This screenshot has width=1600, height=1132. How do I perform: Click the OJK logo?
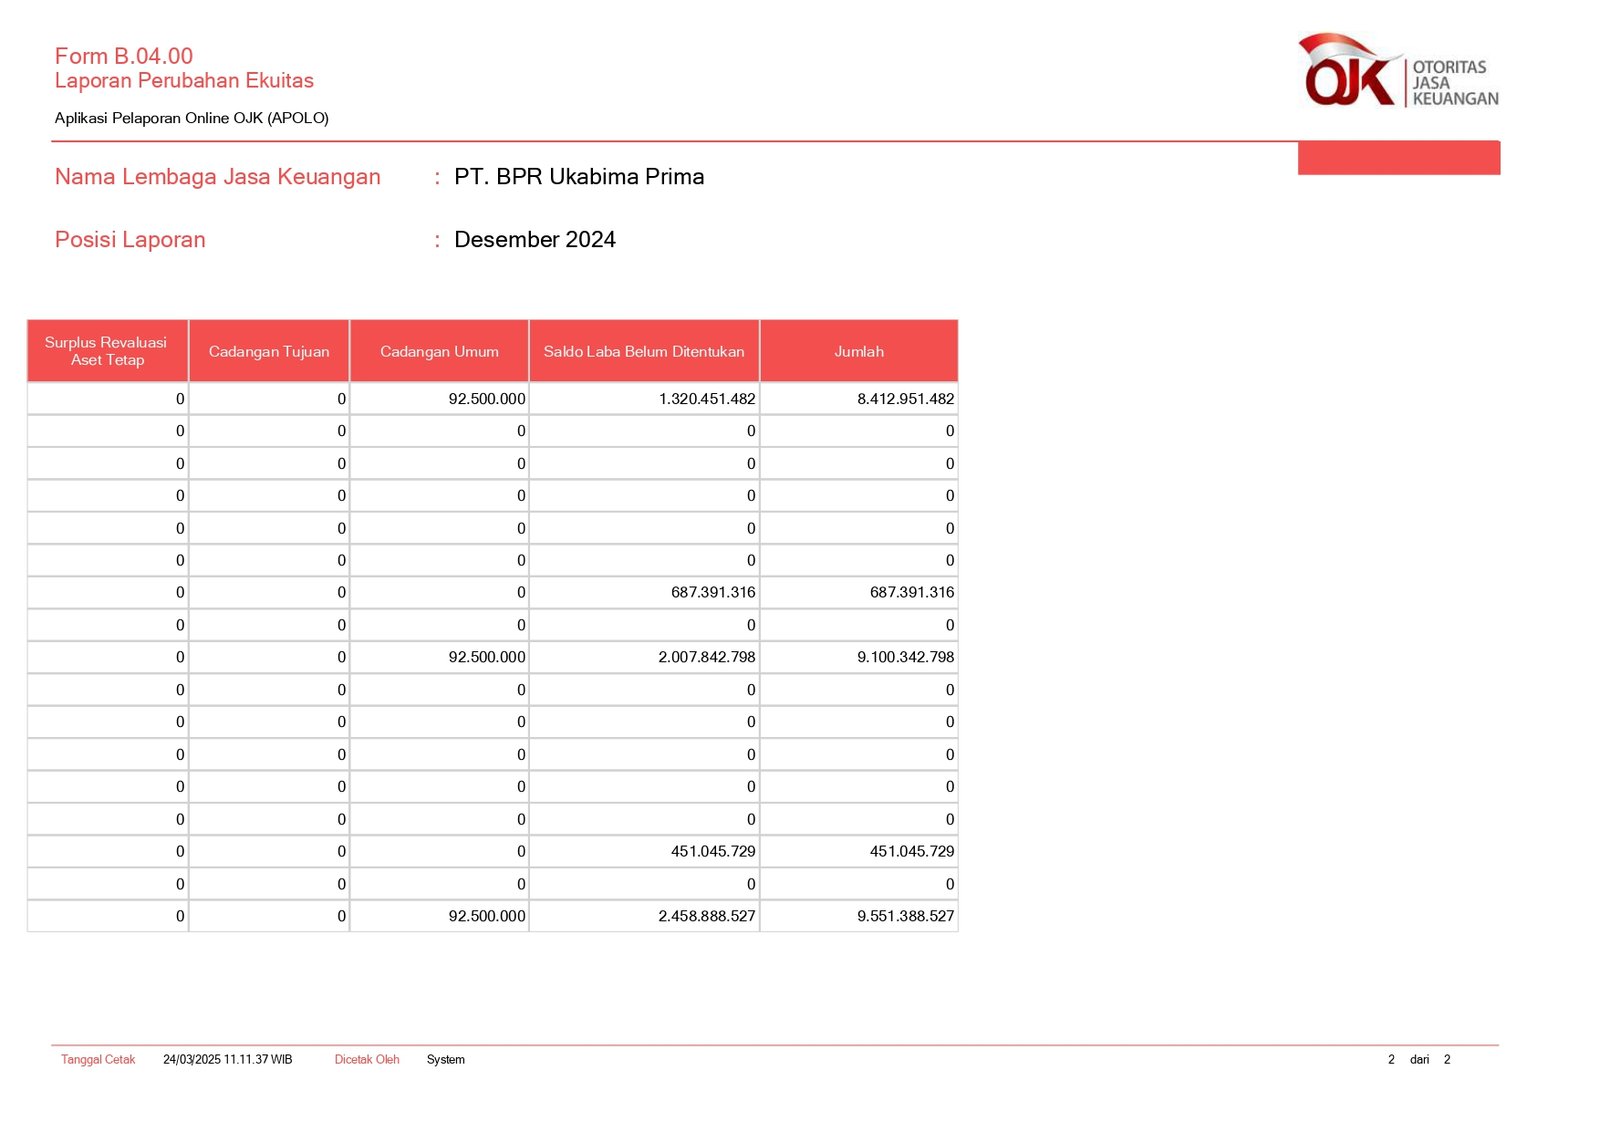tap(1350, 73)
